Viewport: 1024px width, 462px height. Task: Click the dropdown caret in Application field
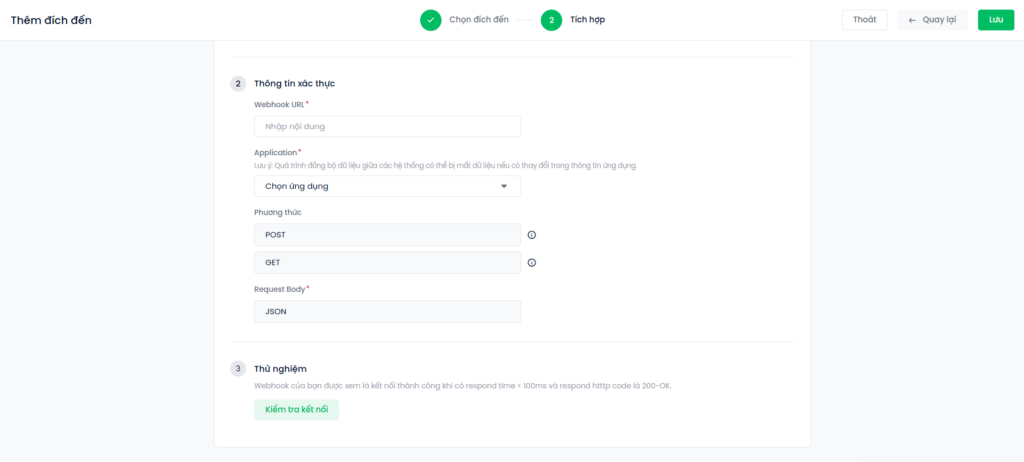tap(504, 186)
